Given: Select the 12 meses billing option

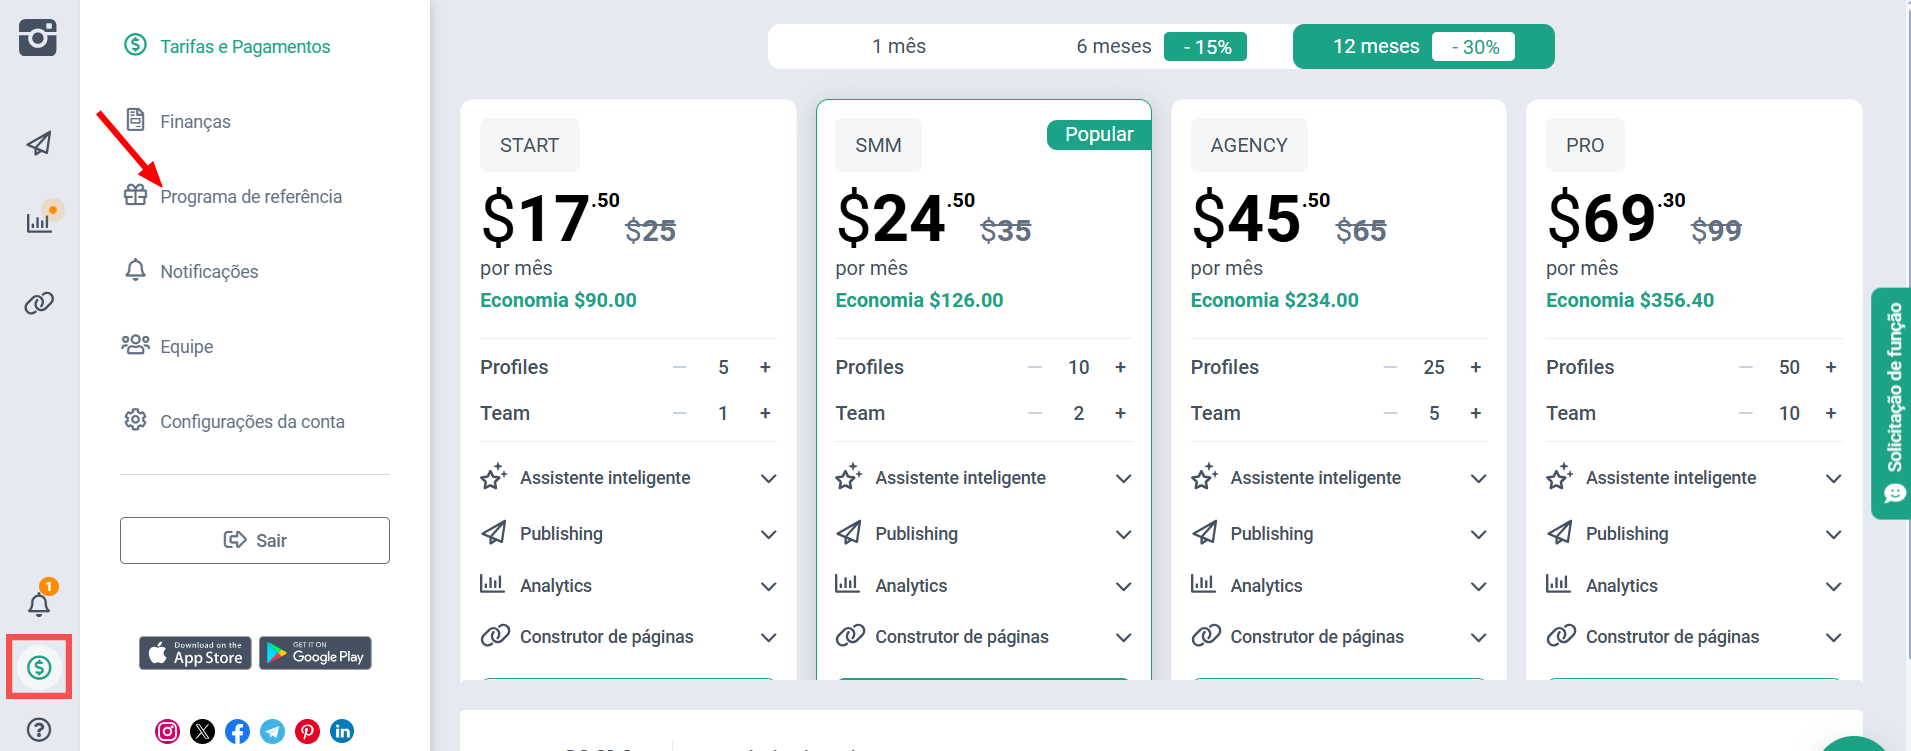Looking at the screenshot, I should click(x=1376, y=47).
